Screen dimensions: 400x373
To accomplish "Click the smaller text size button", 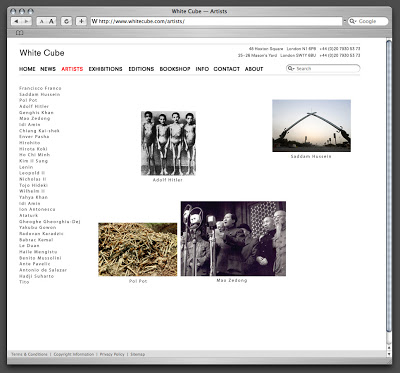I will 41,21.
